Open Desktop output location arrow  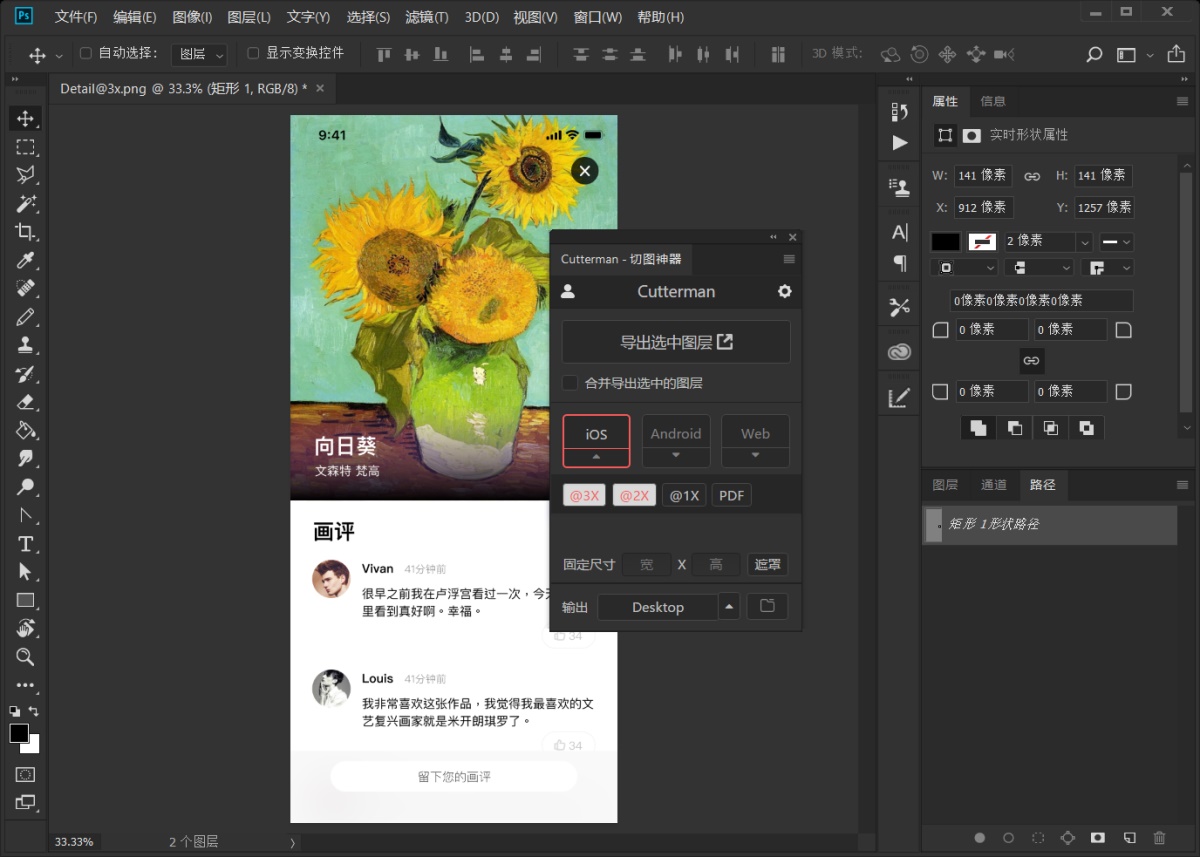[x=729, y=606]
